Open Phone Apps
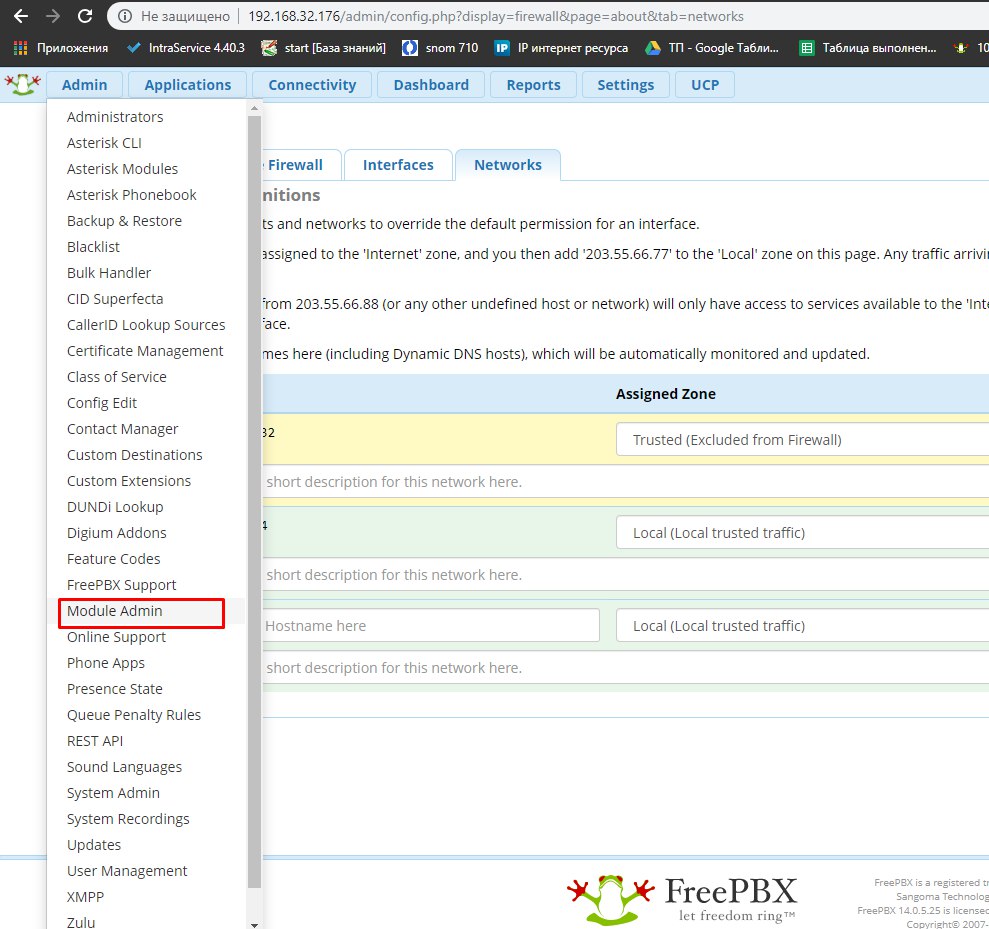989x929 pixels. (x=106, y=663)
